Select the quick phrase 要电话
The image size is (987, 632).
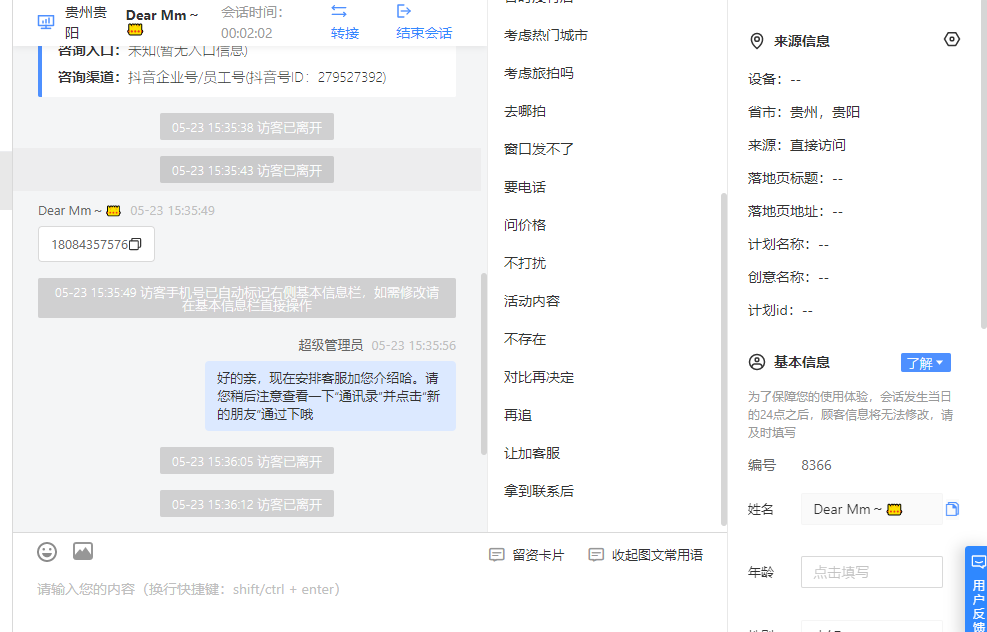pos(525,187)
